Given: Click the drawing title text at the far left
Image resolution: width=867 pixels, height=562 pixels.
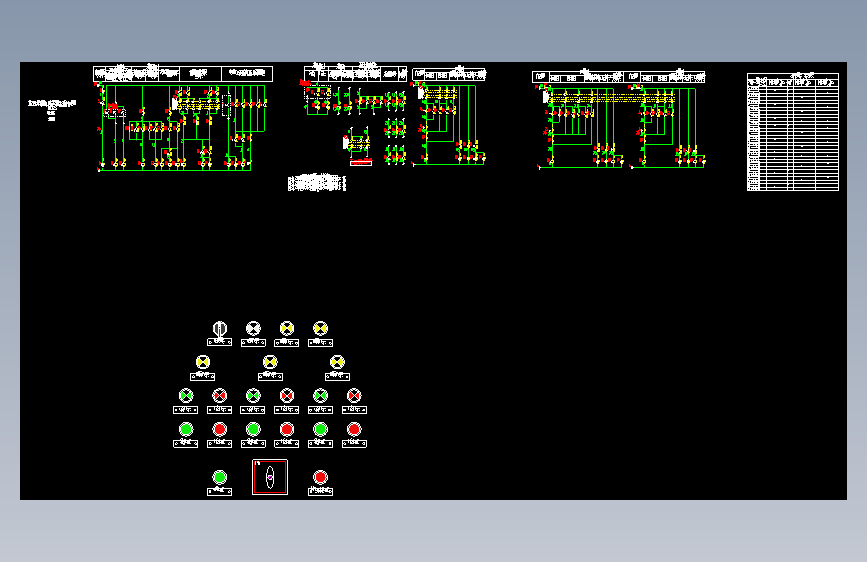Looking at the screenshot, I should pyautogui.click(x=52, y=103).
